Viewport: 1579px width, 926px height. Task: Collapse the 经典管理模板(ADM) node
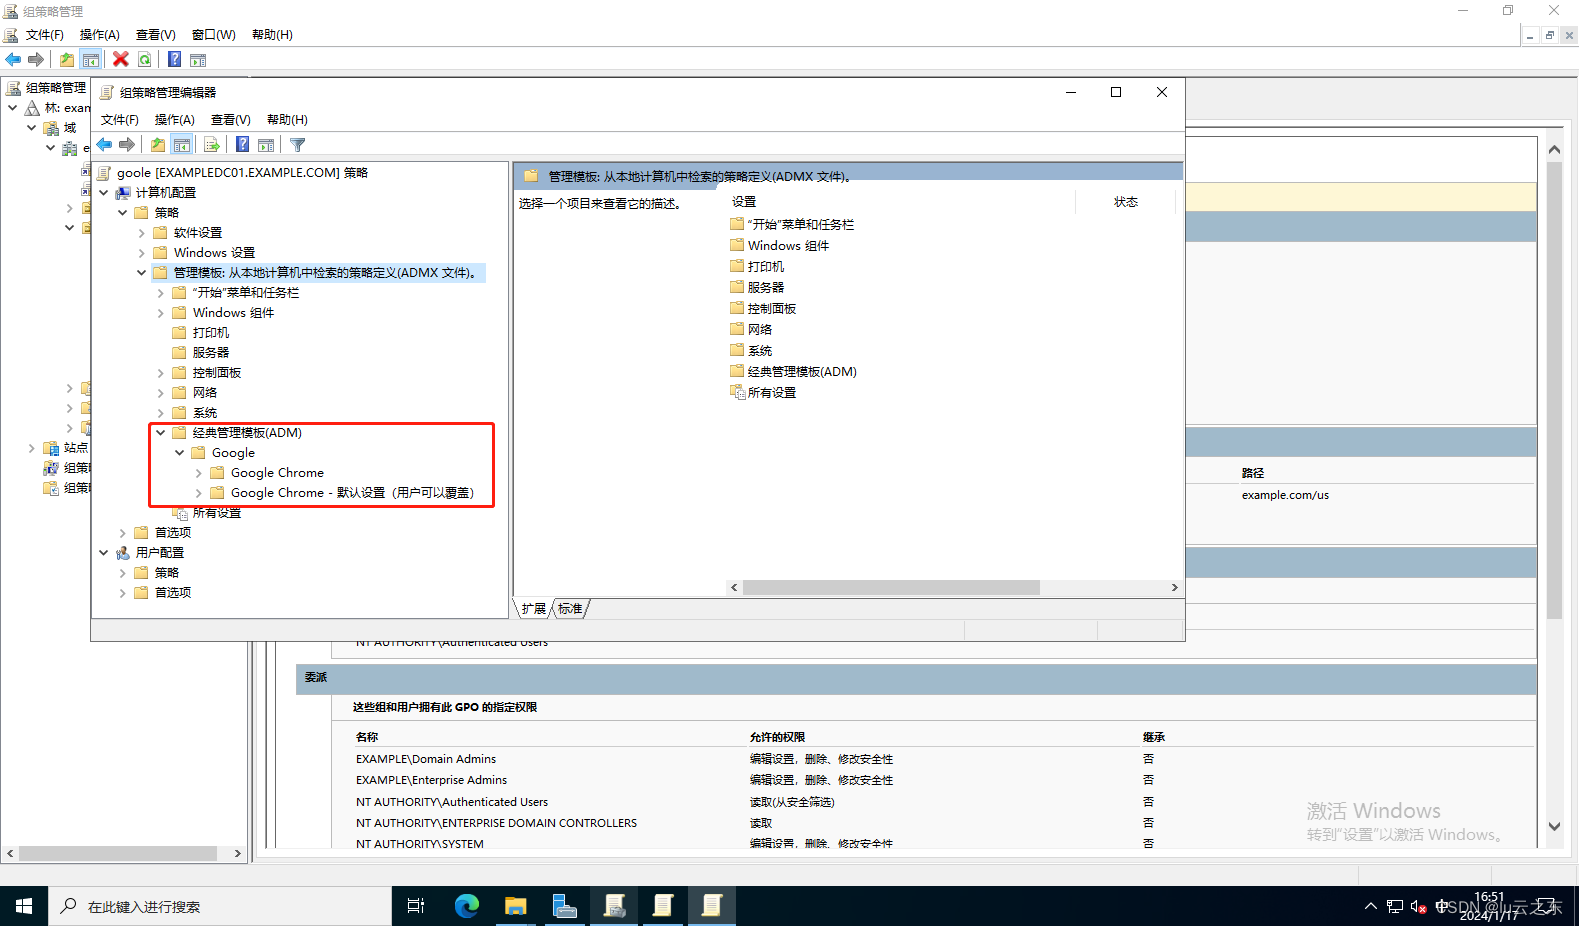pos(160,433)
